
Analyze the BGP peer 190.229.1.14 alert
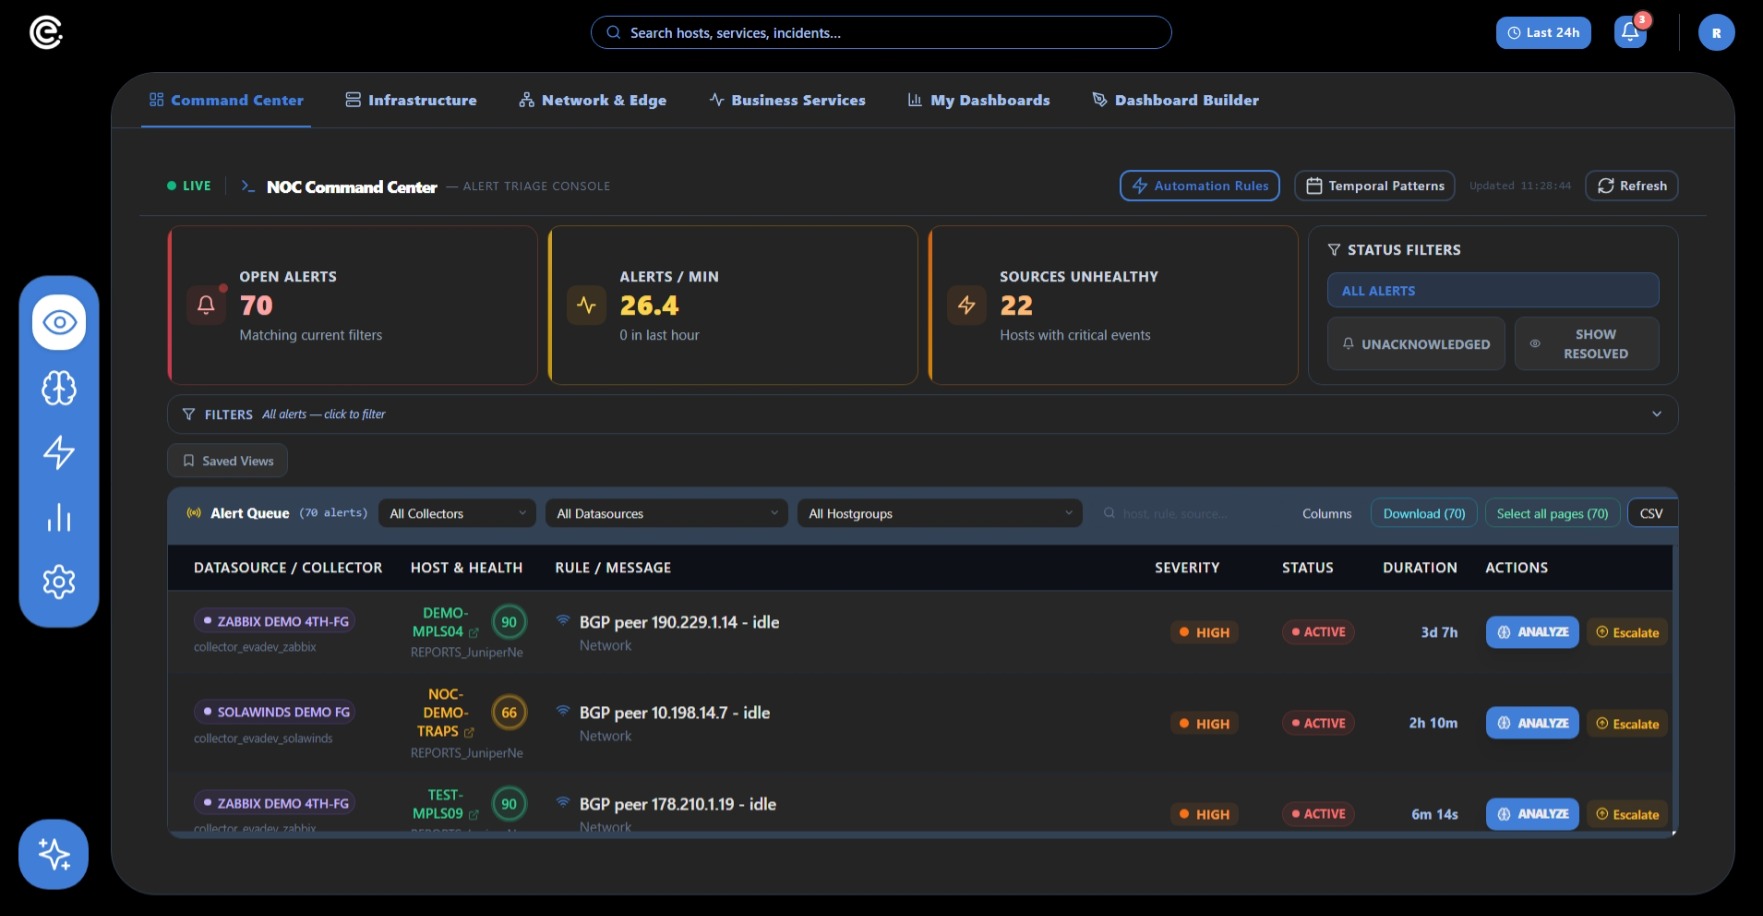point(1532,632)
